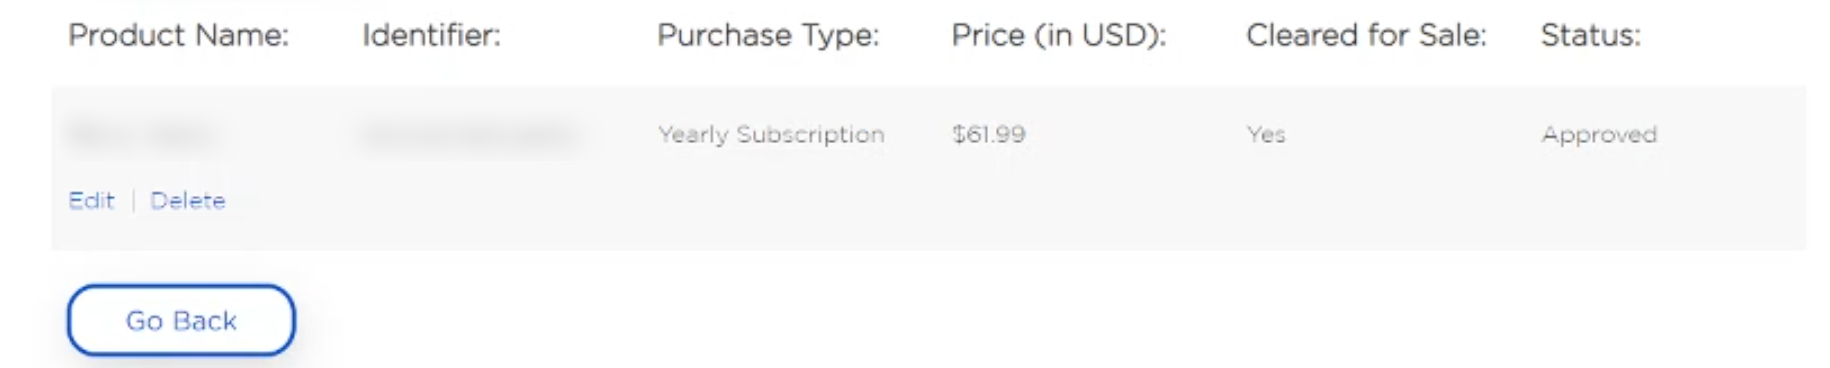Select the Cleared for Sale column header
The height and width of the screenshot is (368, 1830).
[1366, 35]
